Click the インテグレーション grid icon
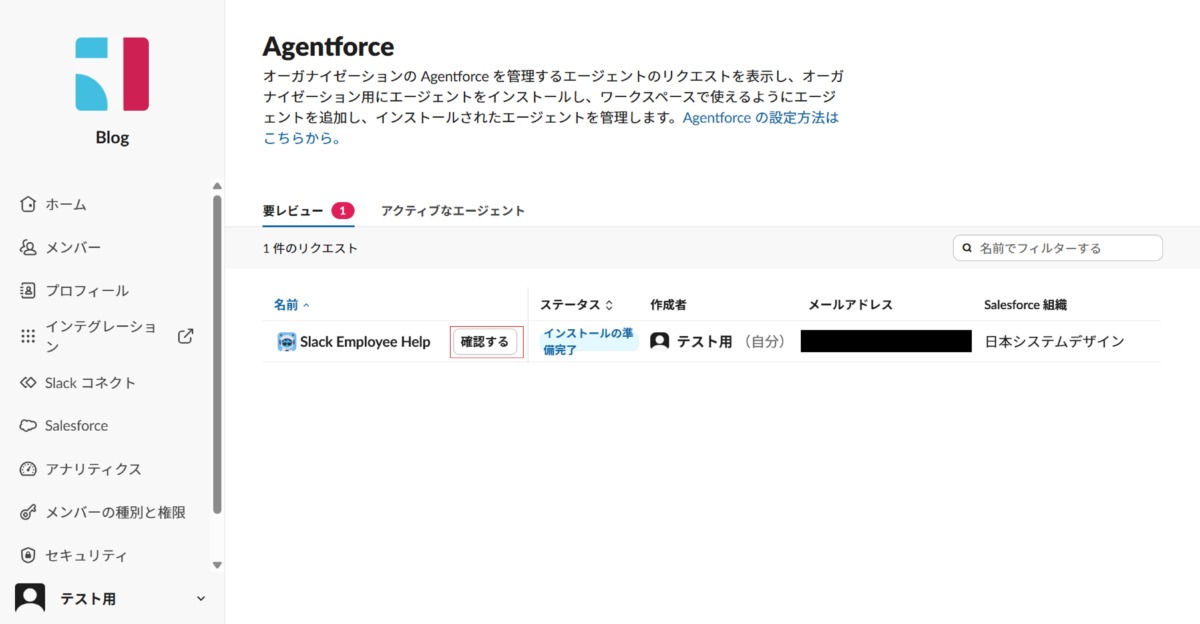Screen dimensions: 1200x624 (28, 337)
